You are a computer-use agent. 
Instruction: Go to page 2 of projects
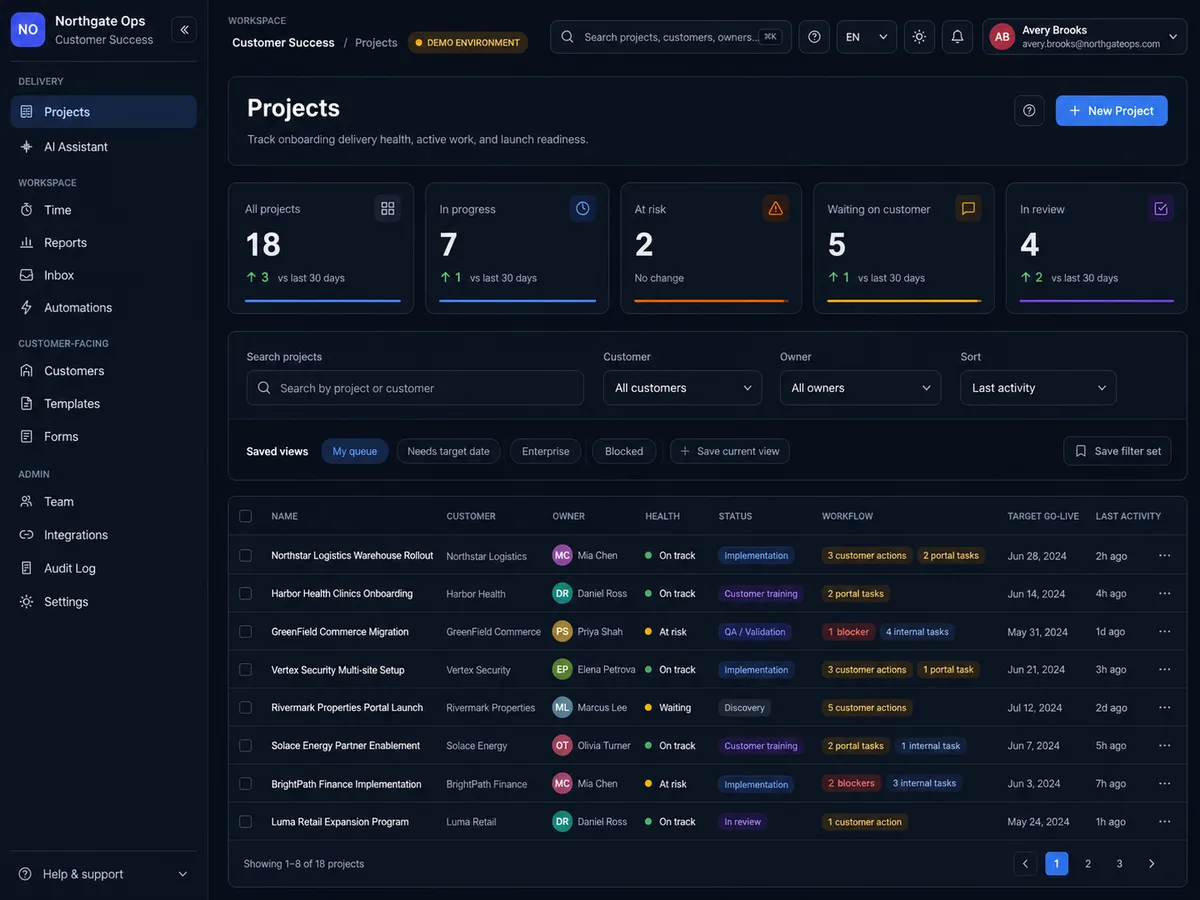(1088, 863)
